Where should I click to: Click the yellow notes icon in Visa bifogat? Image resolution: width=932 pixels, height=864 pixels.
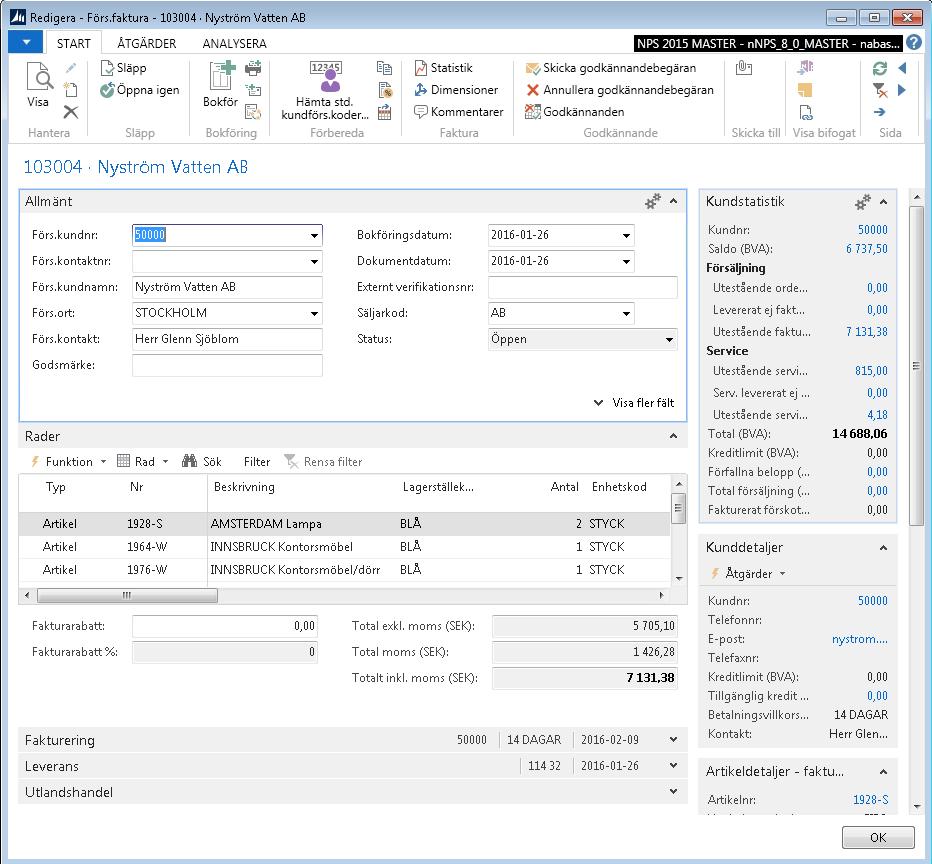click(x=805, y=90)
